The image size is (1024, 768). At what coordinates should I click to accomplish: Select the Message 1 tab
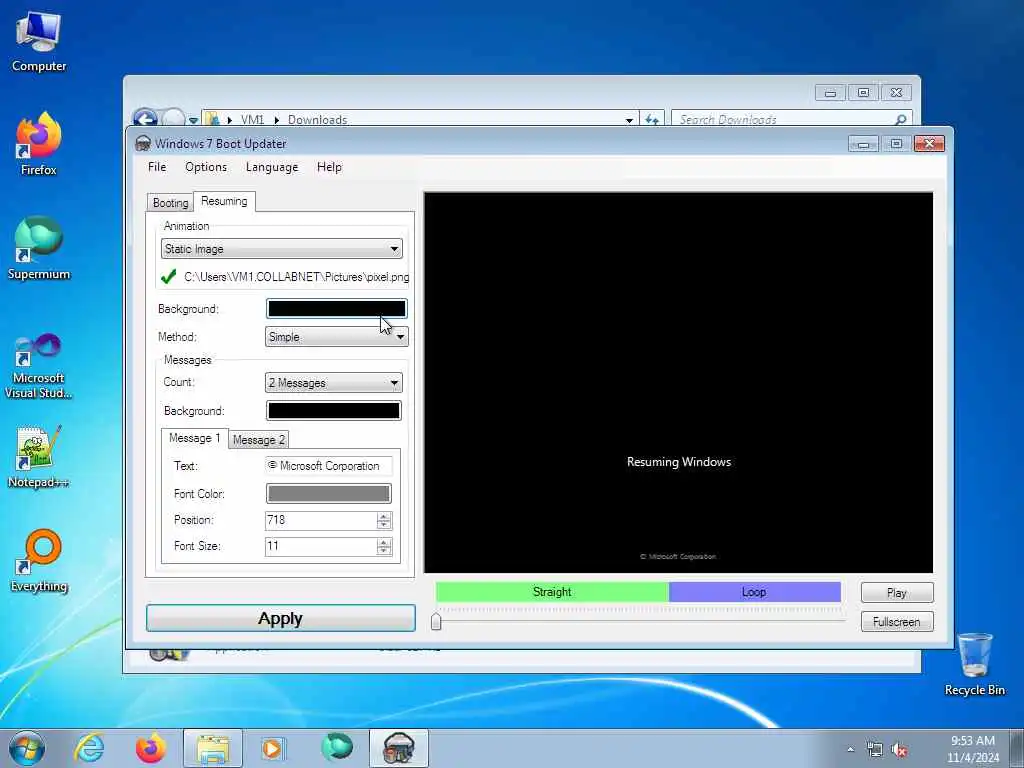195,438
